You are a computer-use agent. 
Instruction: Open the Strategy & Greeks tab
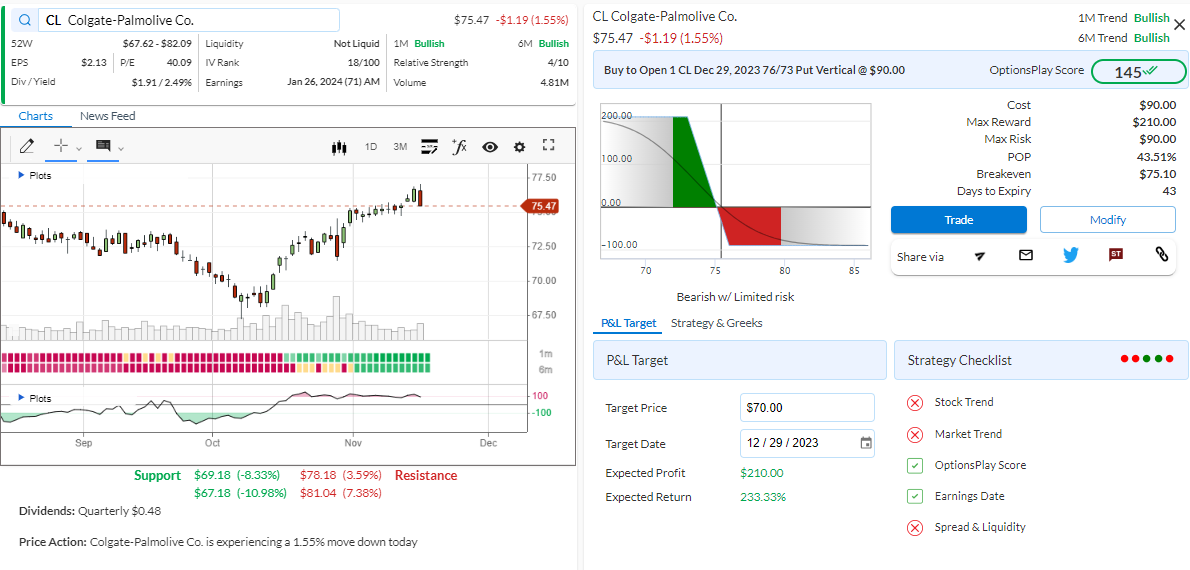[716, 323]
